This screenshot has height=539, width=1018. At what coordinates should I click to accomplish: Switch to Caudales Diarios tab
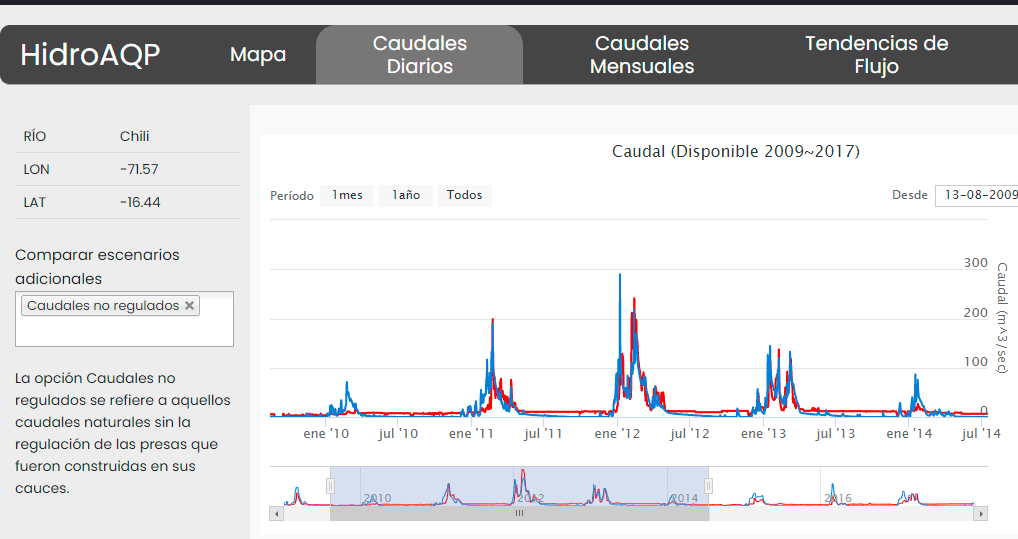tap(419, 55)
